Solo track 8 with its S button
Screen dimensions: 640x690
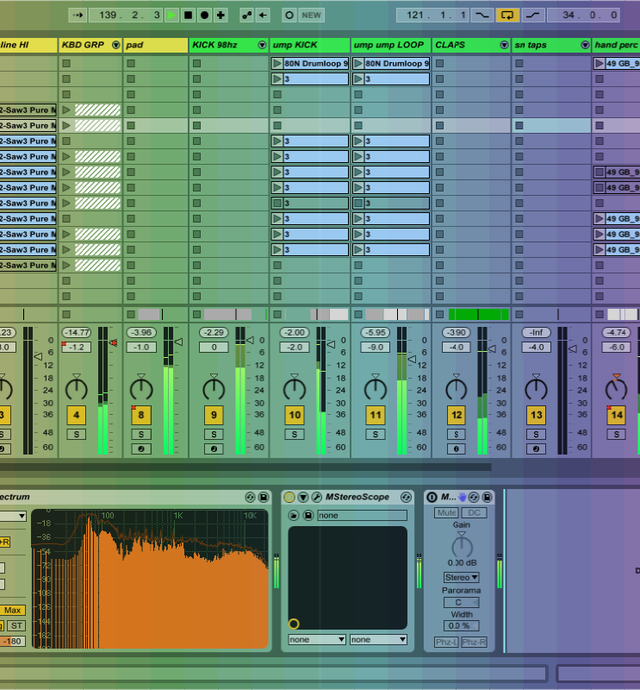(x=141, y=434)
